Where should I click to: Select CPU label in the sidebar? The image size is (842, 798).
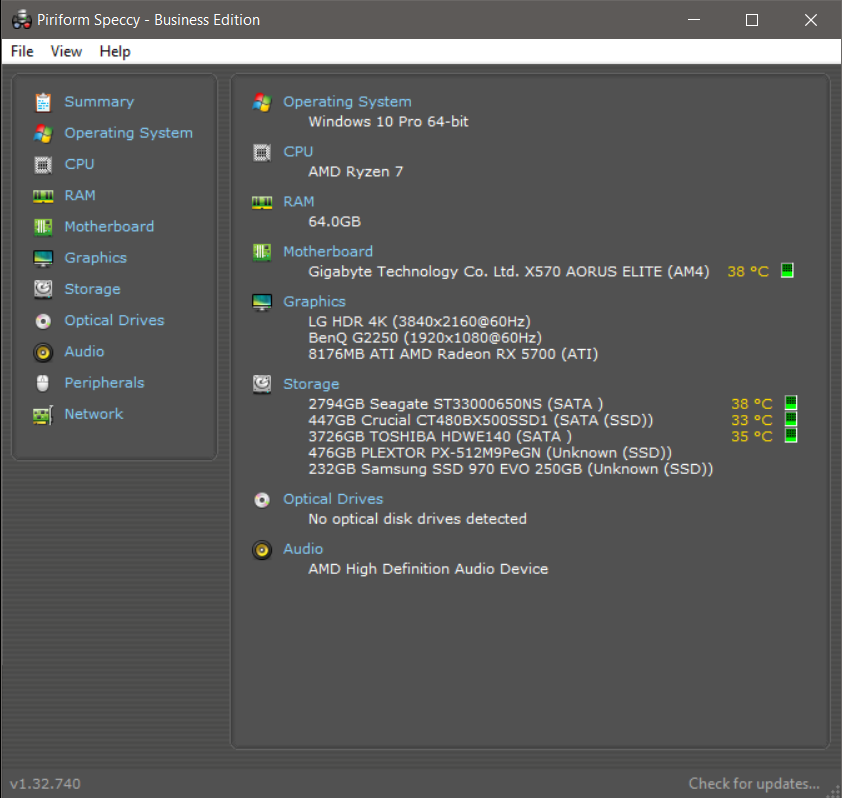[x=79, y=164]
